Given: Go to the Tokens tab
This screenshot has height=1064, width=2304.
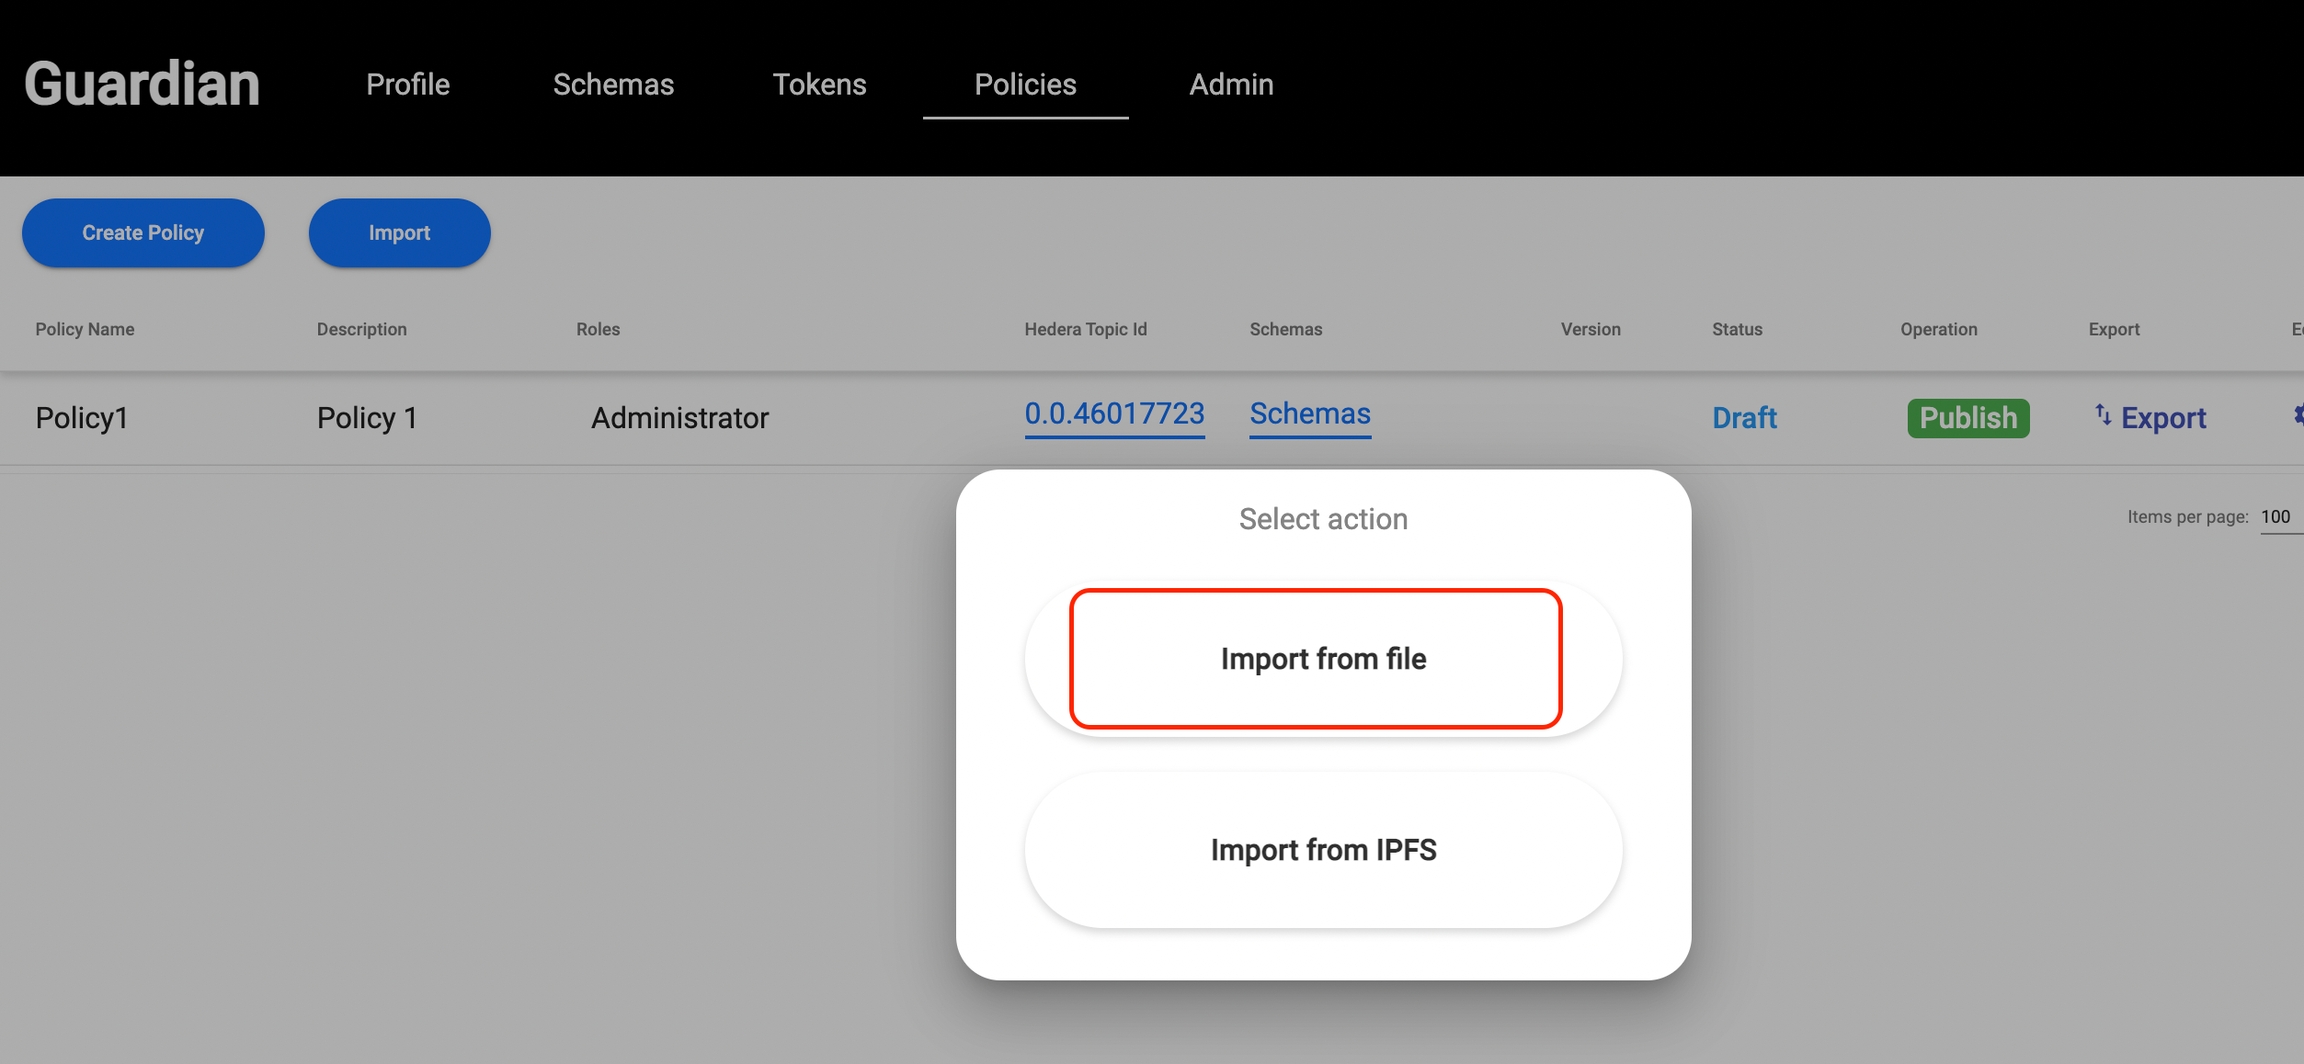Looking at the screenshot, I should 819,85.
